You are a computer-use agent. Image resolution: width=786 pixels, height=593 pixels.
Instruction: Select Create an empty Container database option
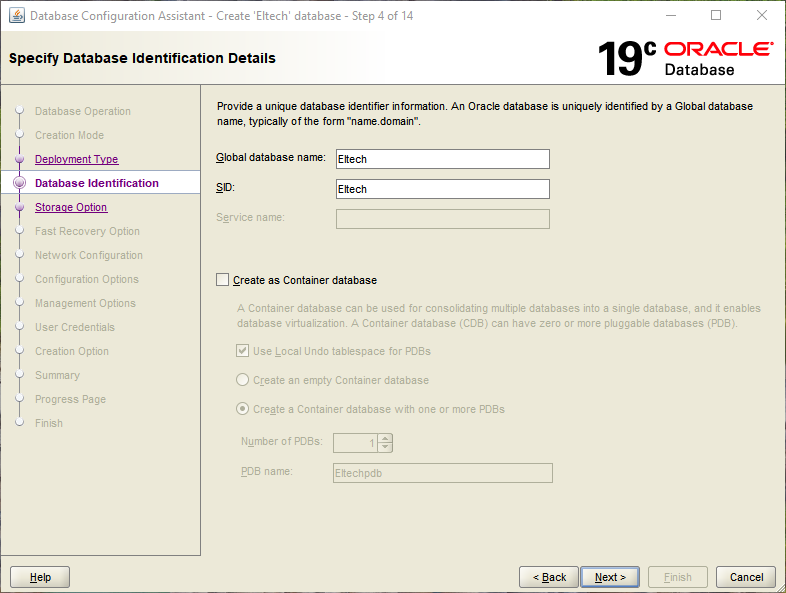(243, 380)
